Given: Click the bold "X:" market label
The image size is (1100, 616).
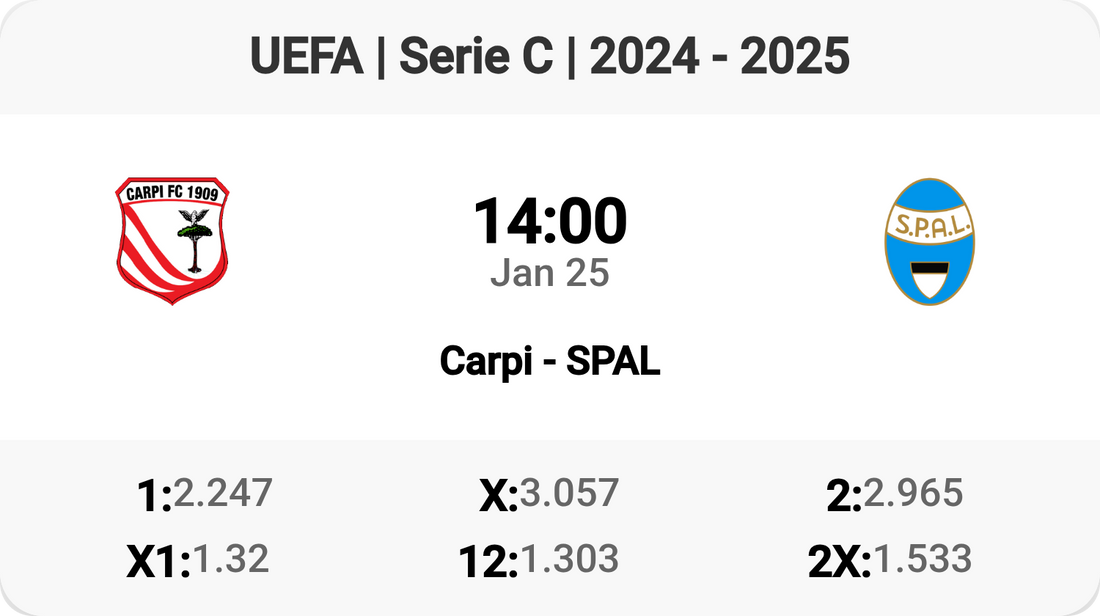Looking at the screenshot, I should click(x=498, y=496).
